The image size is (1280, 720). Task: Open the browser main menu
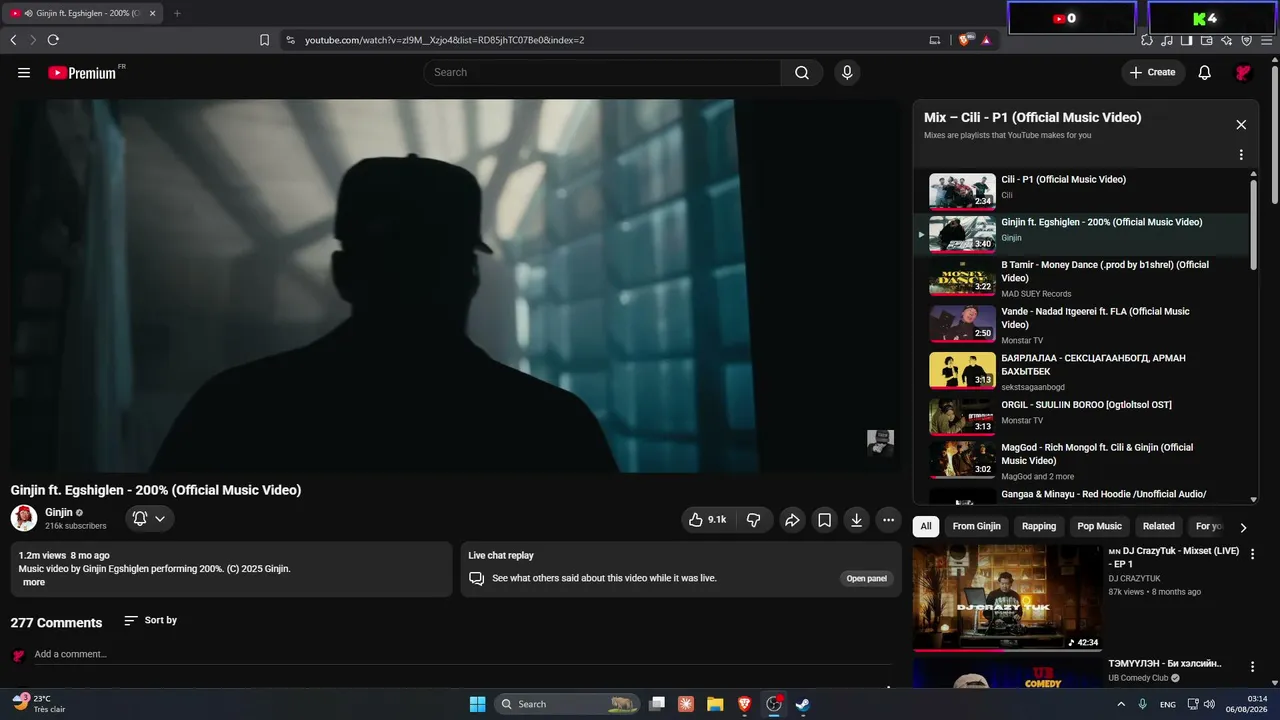click(1266, 40)
